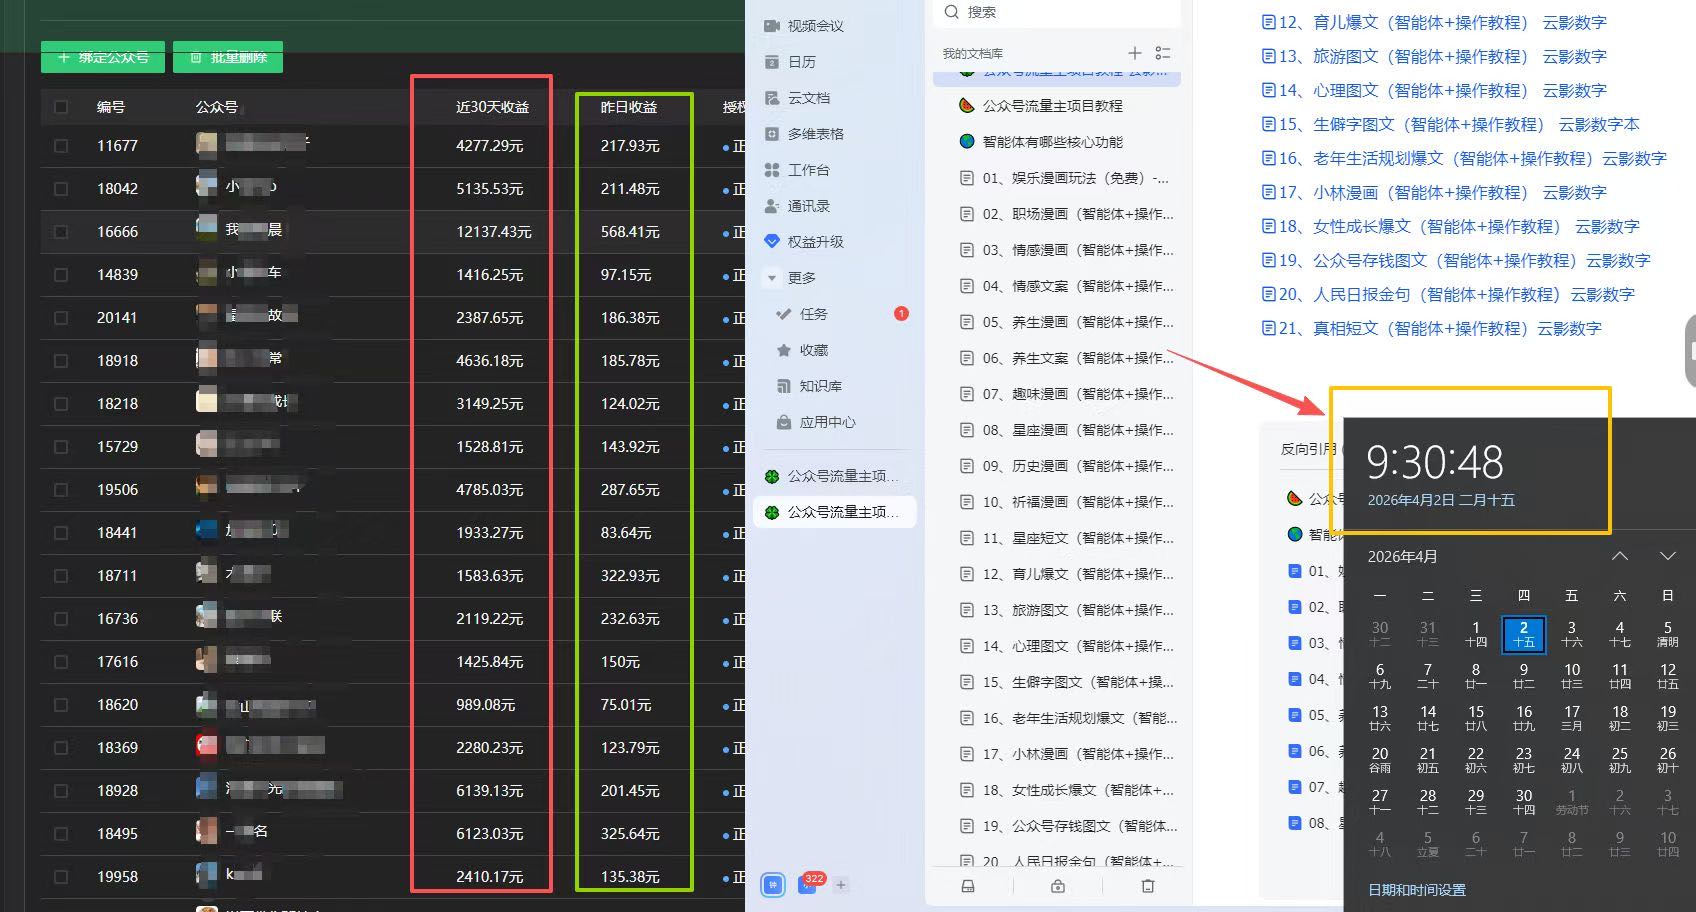
Task: Click the 绑定公众号 button
Action: point(102,57)
